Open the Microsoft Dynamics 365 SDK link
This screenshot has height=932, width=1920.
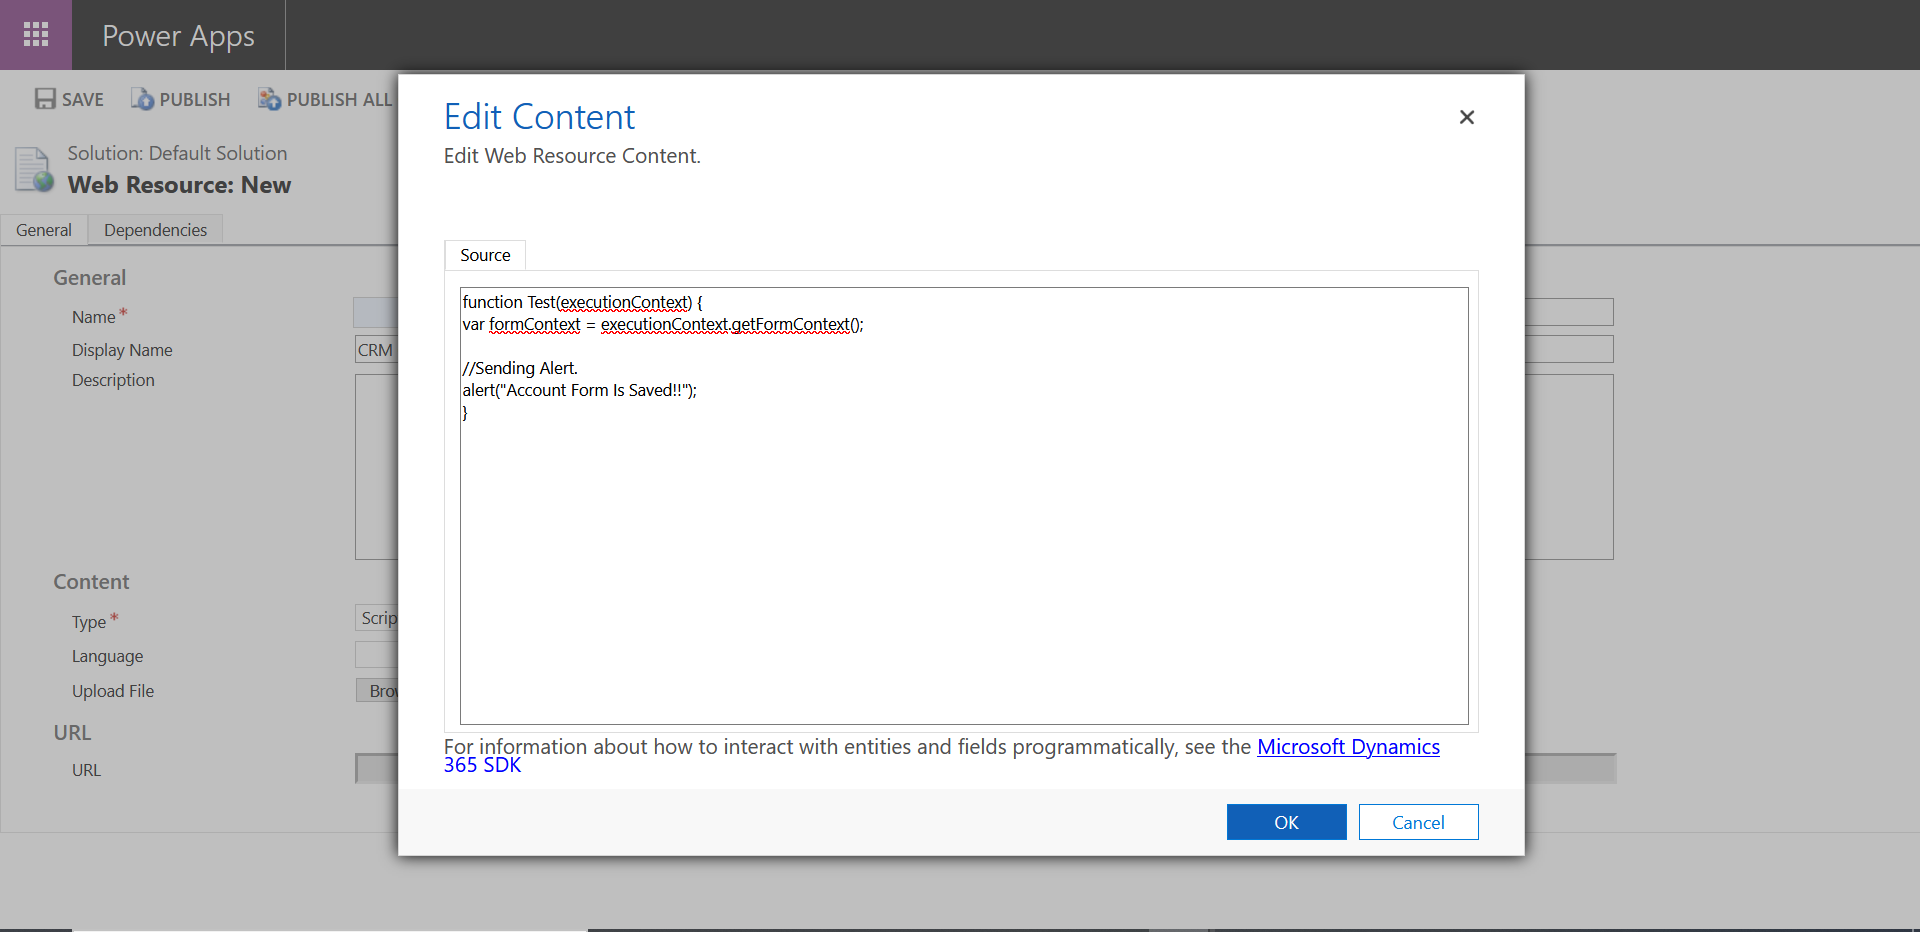point(1347,746)
